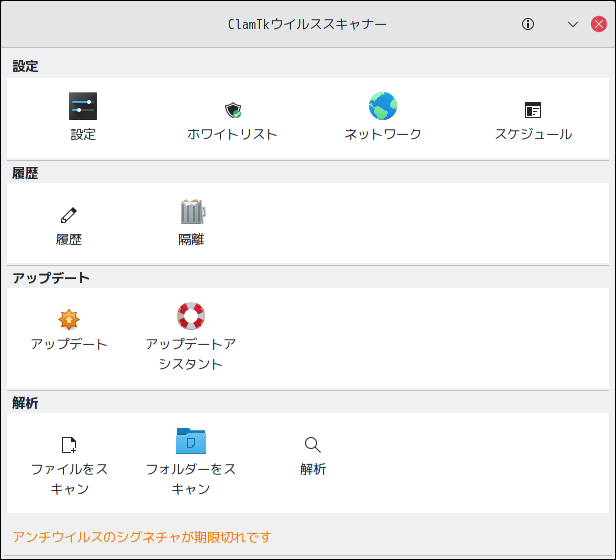616x560 pixels.
Task: Open the ネットワーク globe icon
Action: [x=383, y=106]
